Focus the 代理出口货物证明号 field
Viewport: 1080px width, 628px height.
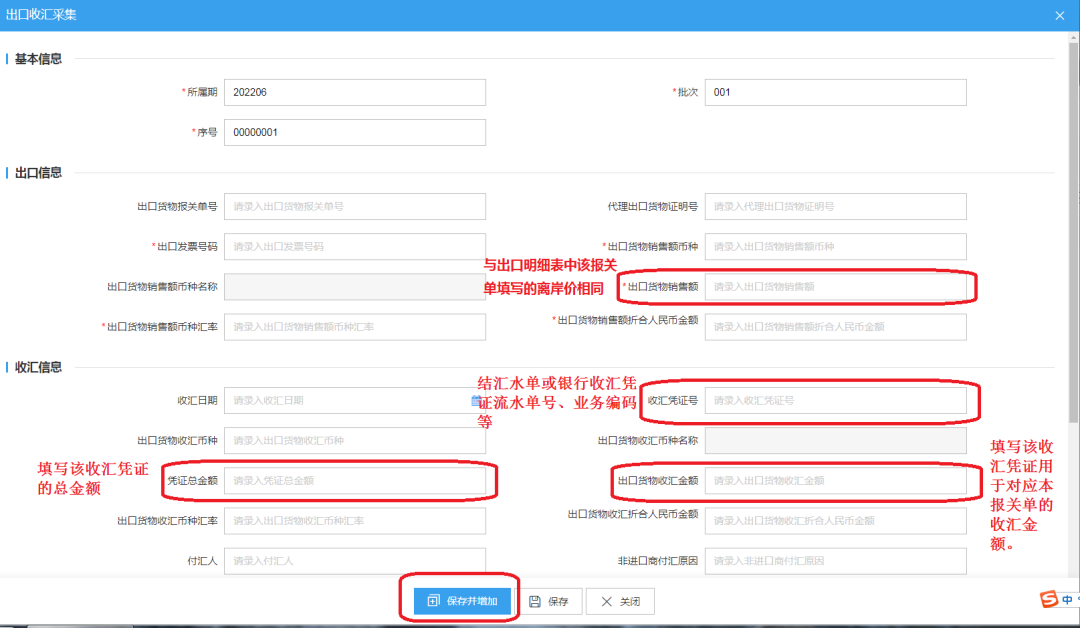(835, 206)
